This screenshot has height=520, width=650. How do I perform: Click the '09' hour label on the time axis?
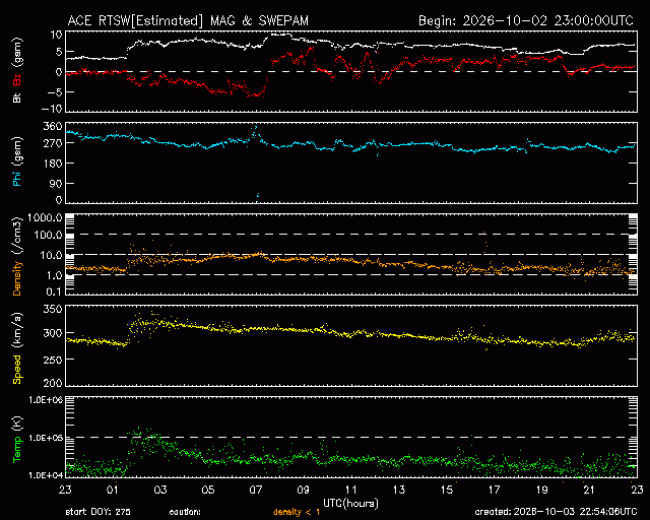[x=303, y=490]
